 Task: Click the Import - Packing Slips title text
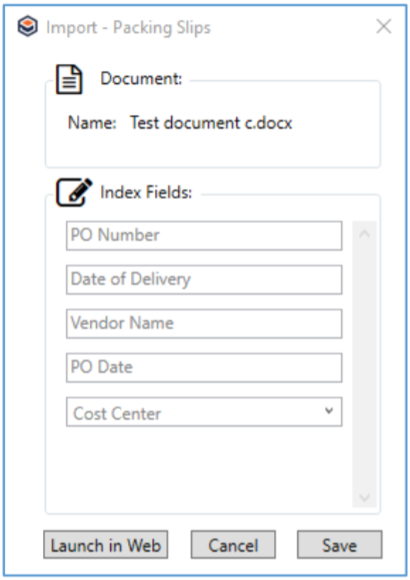128,28
